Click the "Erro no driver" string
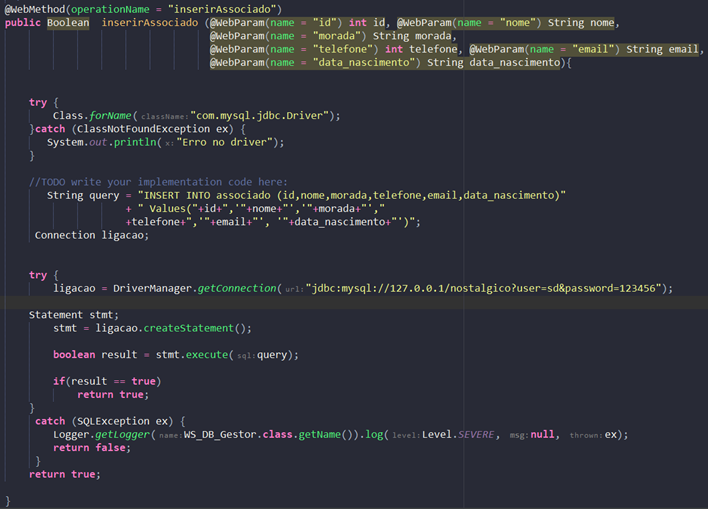708x509 pixels. click(x=224, y=142)
